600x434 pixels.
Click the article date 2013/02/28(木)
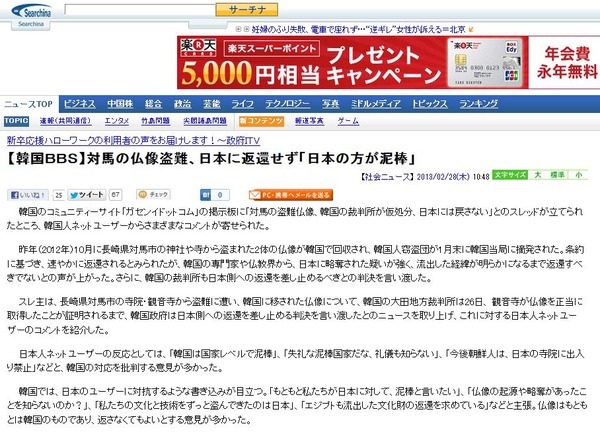[x=443, y=176]
